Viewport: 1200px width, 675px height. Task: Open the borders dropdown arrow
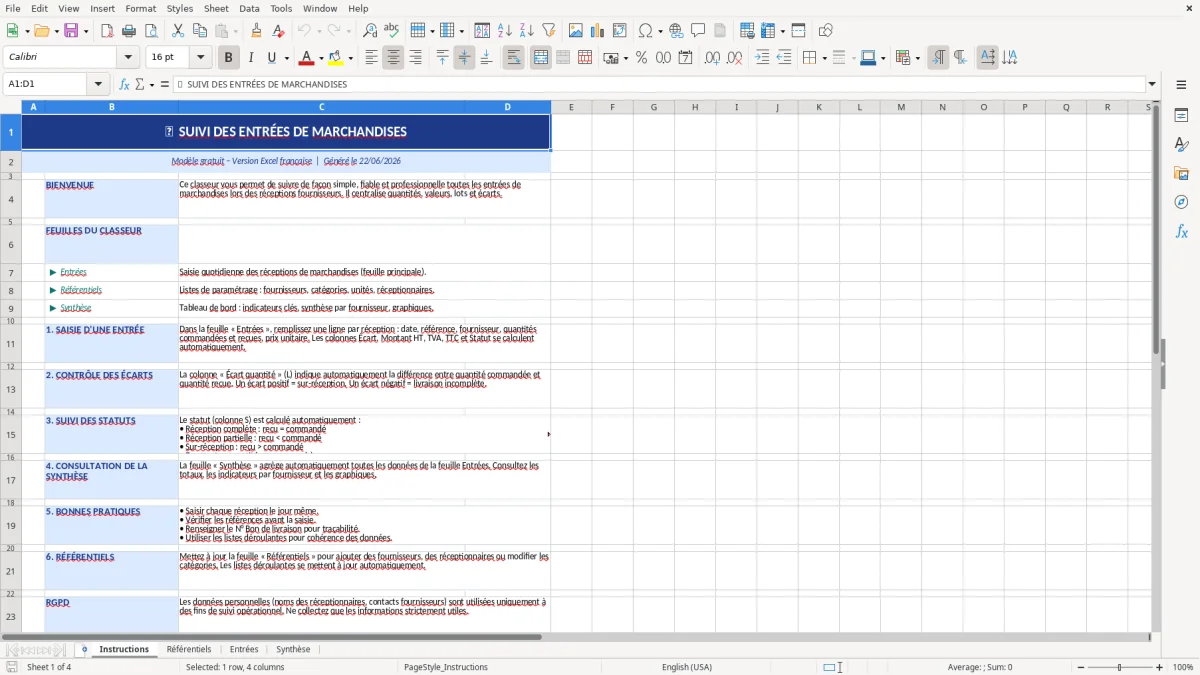pyautogui.click(x=826, y=58)
